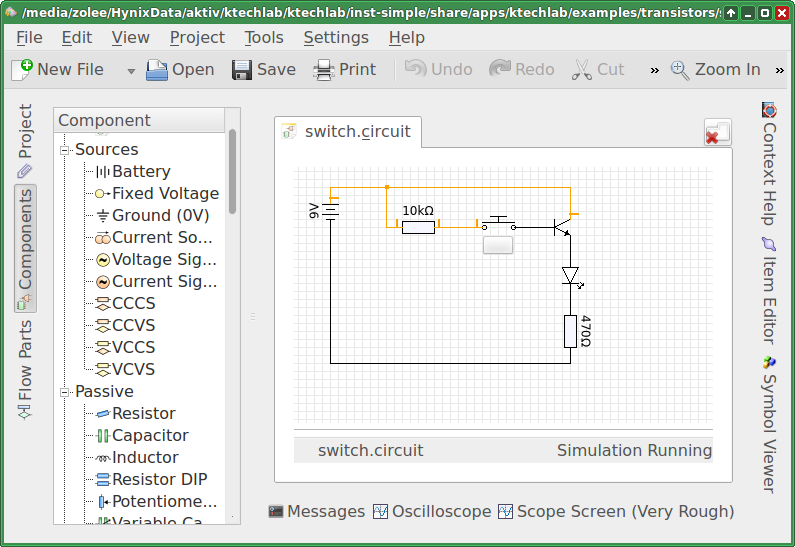The image size is (795, 547).
Task: Click the Redo toolbar button
Action: pos(522,69)
